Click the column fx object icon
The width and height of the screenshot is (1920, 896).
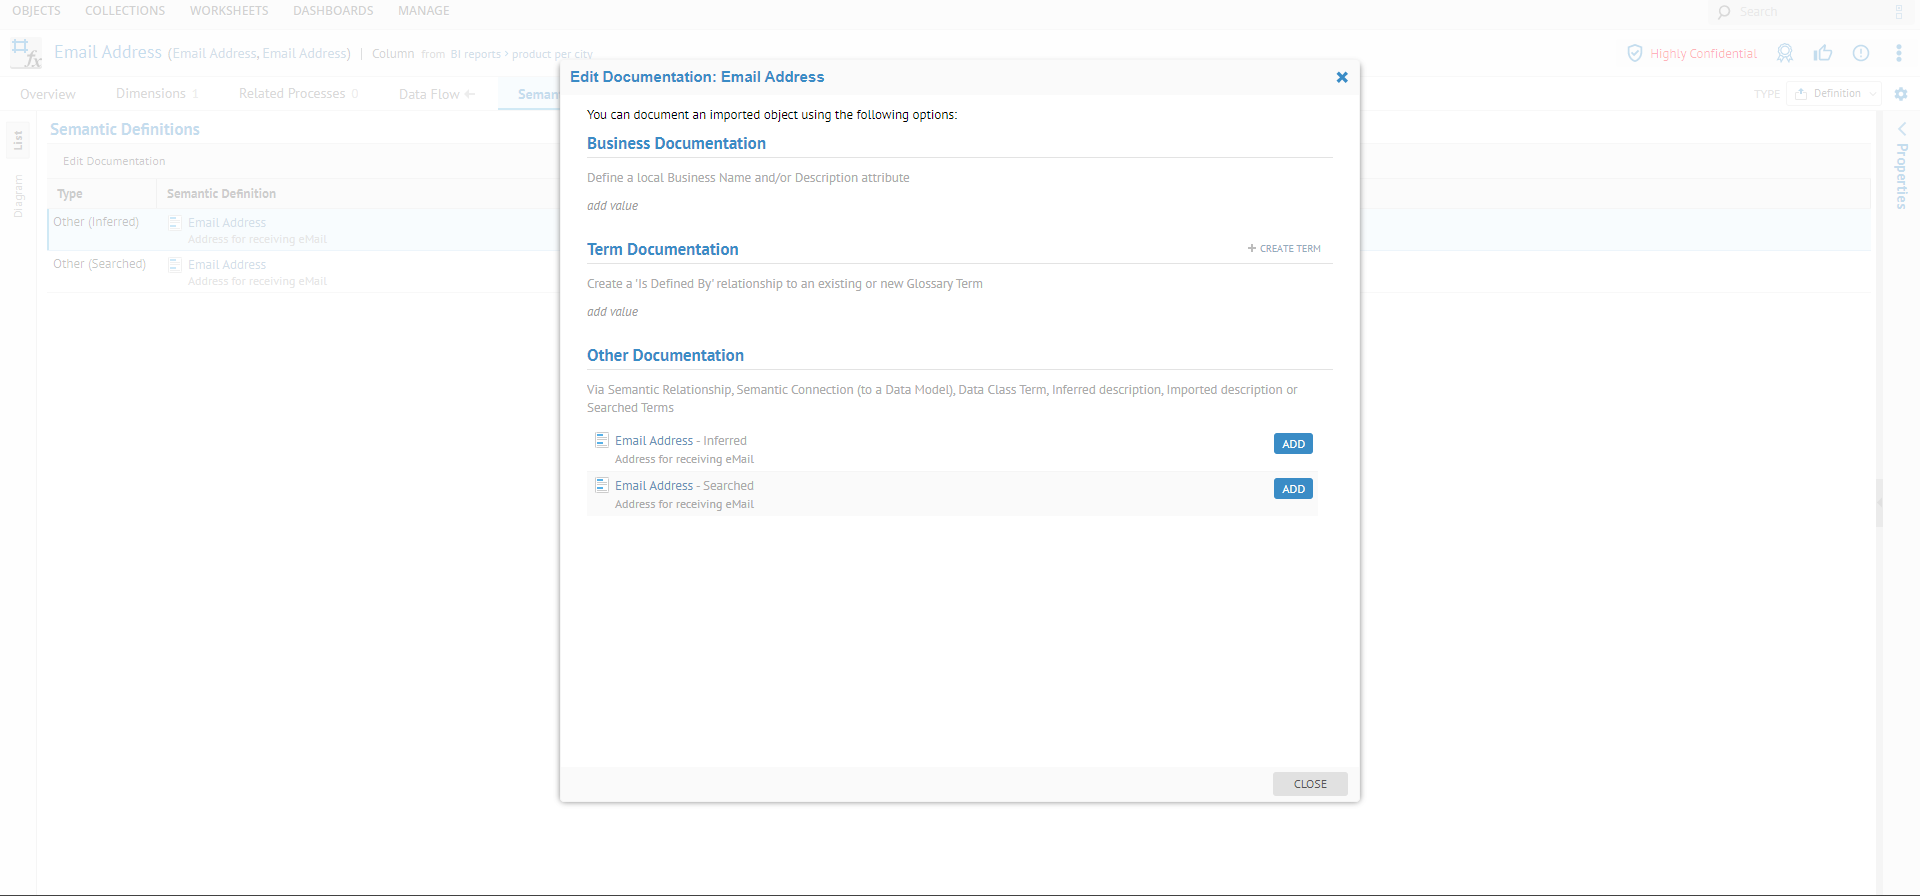(x=26, y=53)
